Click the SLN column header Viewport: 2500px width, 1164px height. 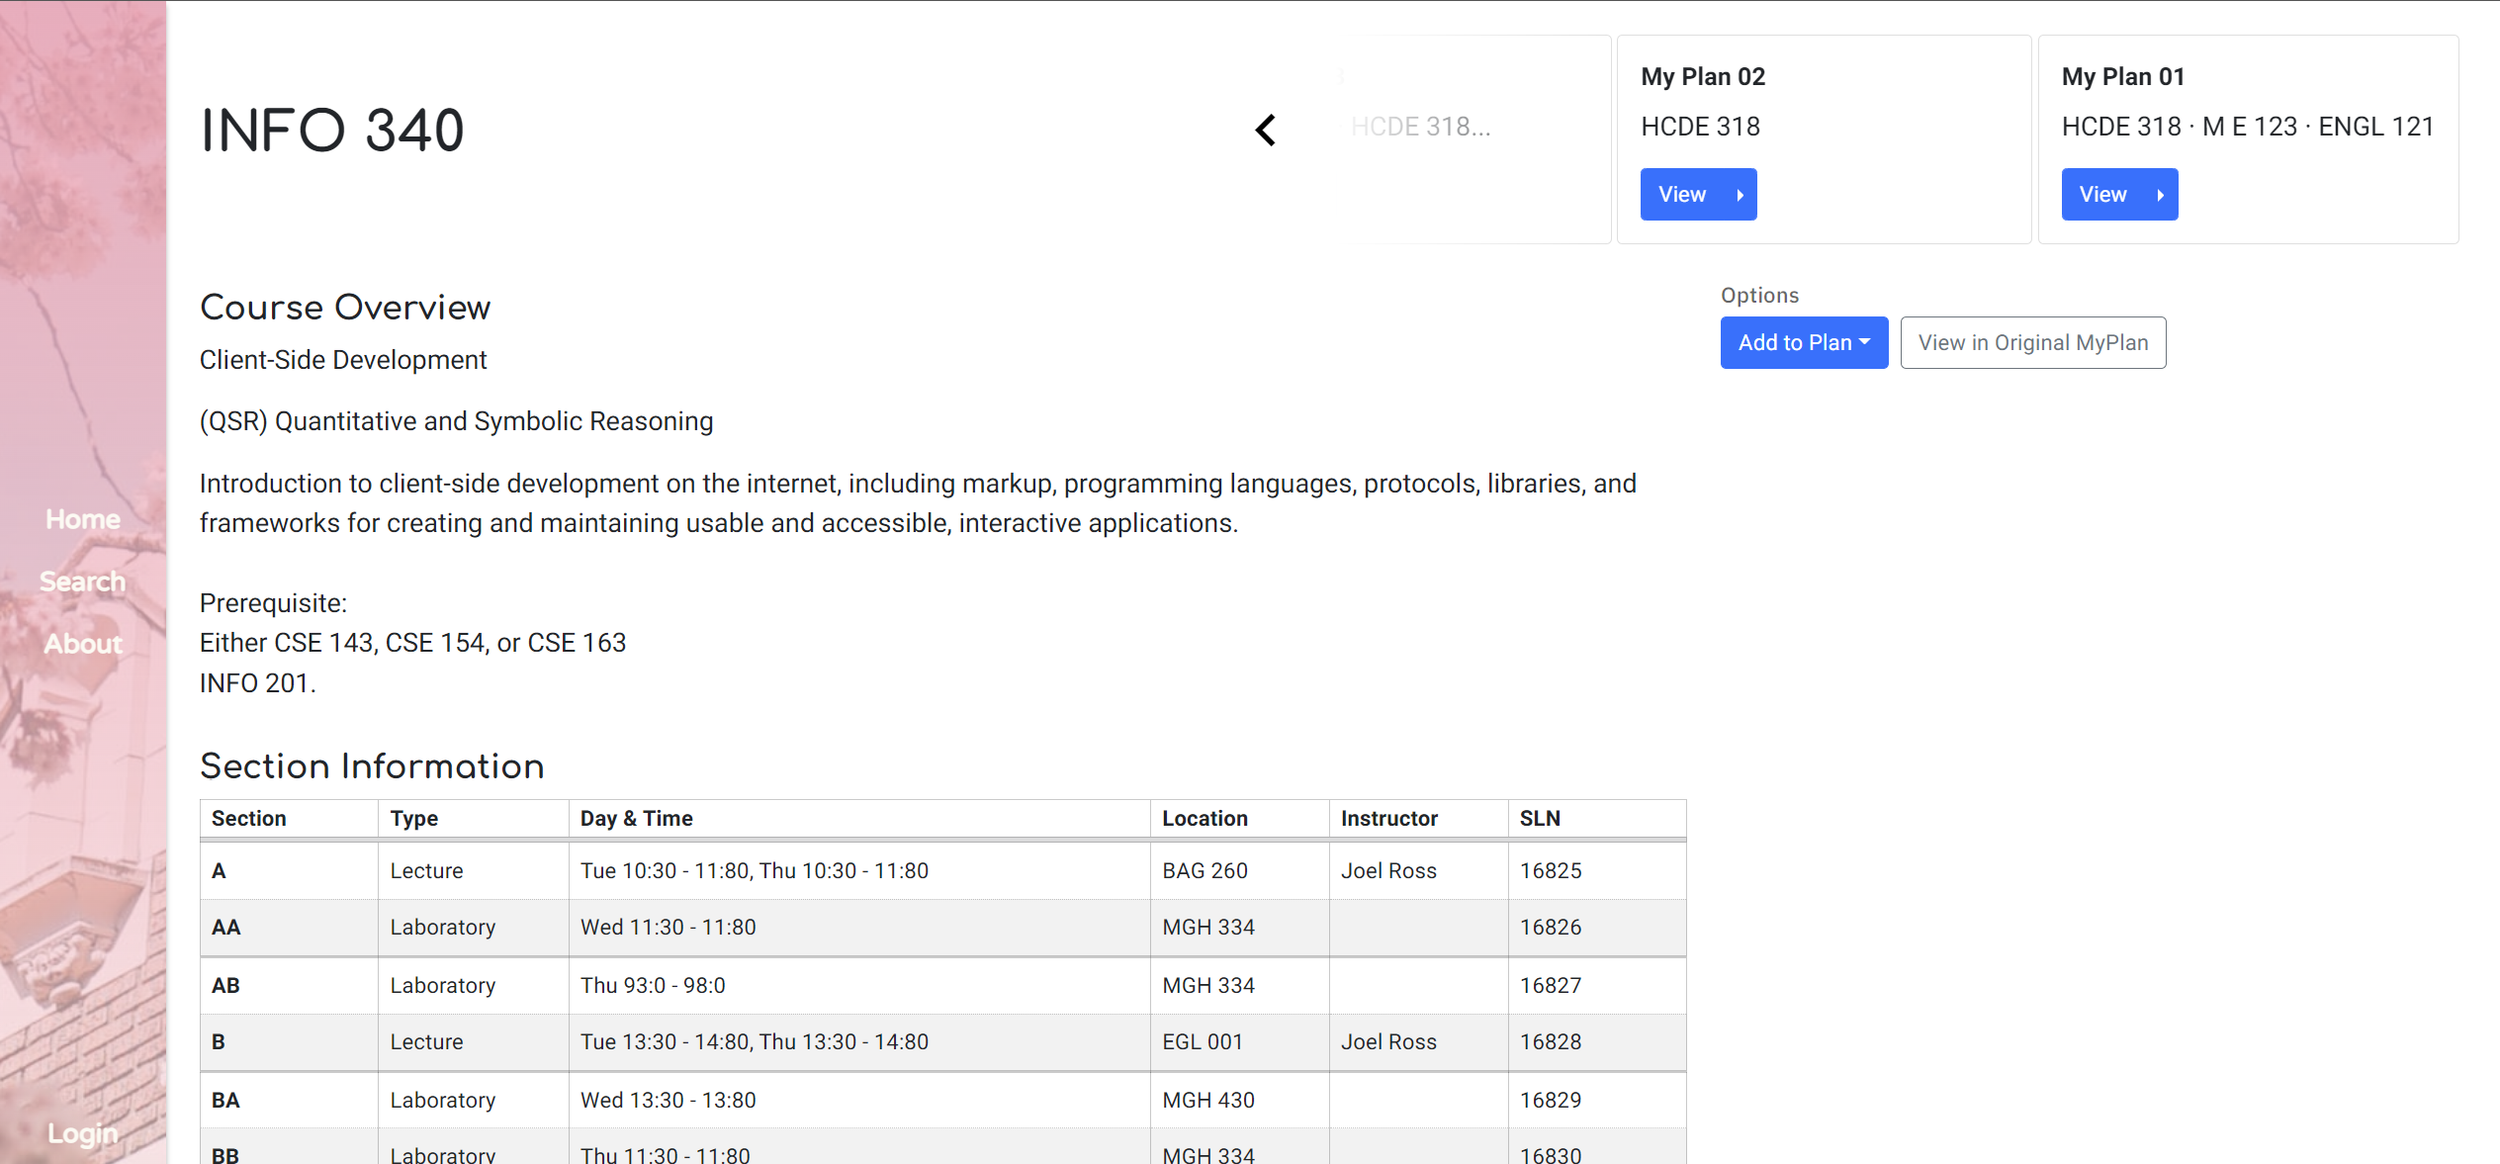[x=1539, y=818]
